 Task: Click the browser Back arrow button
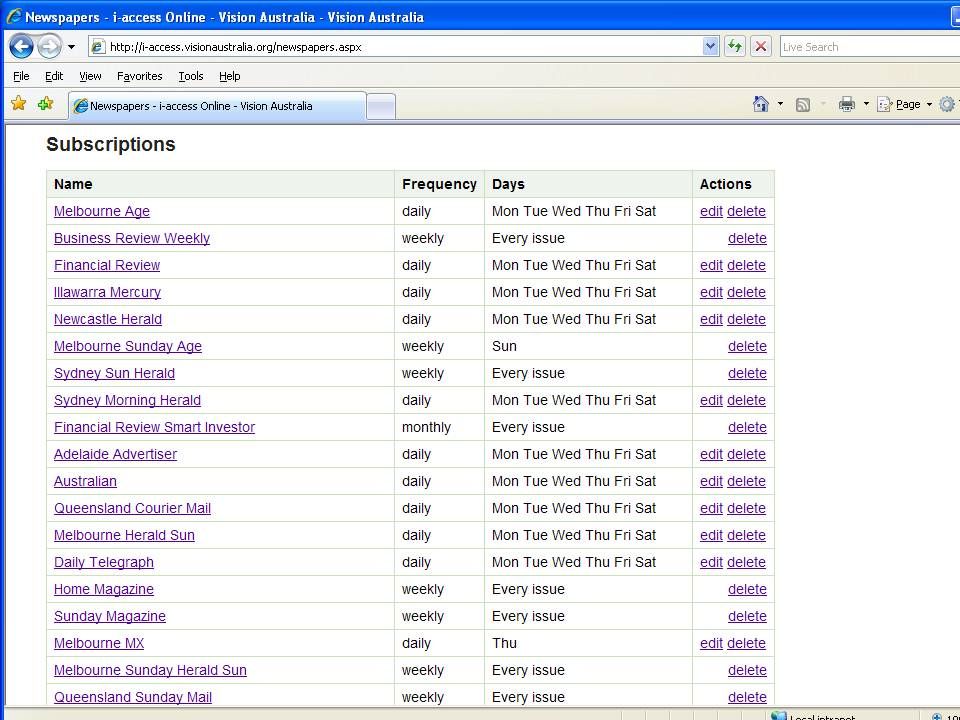(x=21, y=47)
